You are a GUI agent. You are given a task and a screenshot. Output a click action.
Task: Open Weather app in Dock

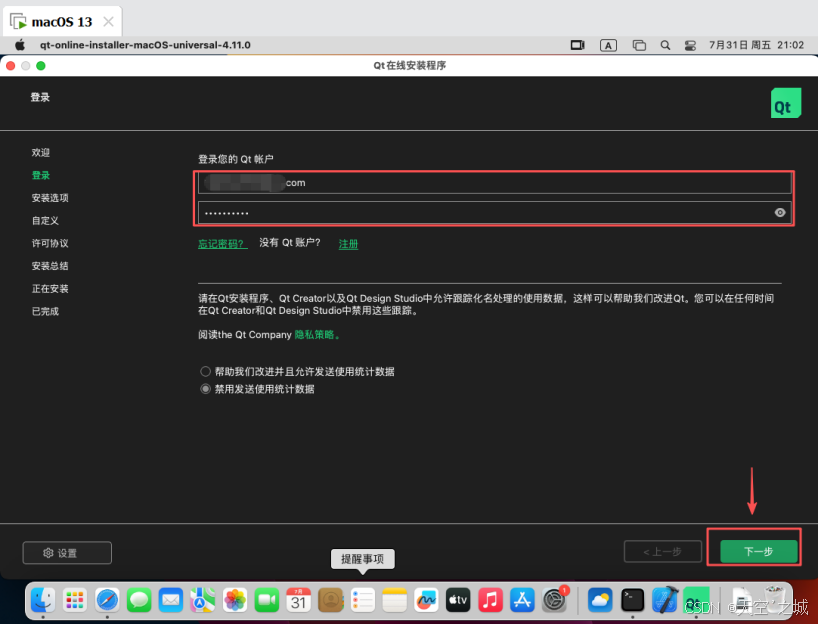pos(600,600)
